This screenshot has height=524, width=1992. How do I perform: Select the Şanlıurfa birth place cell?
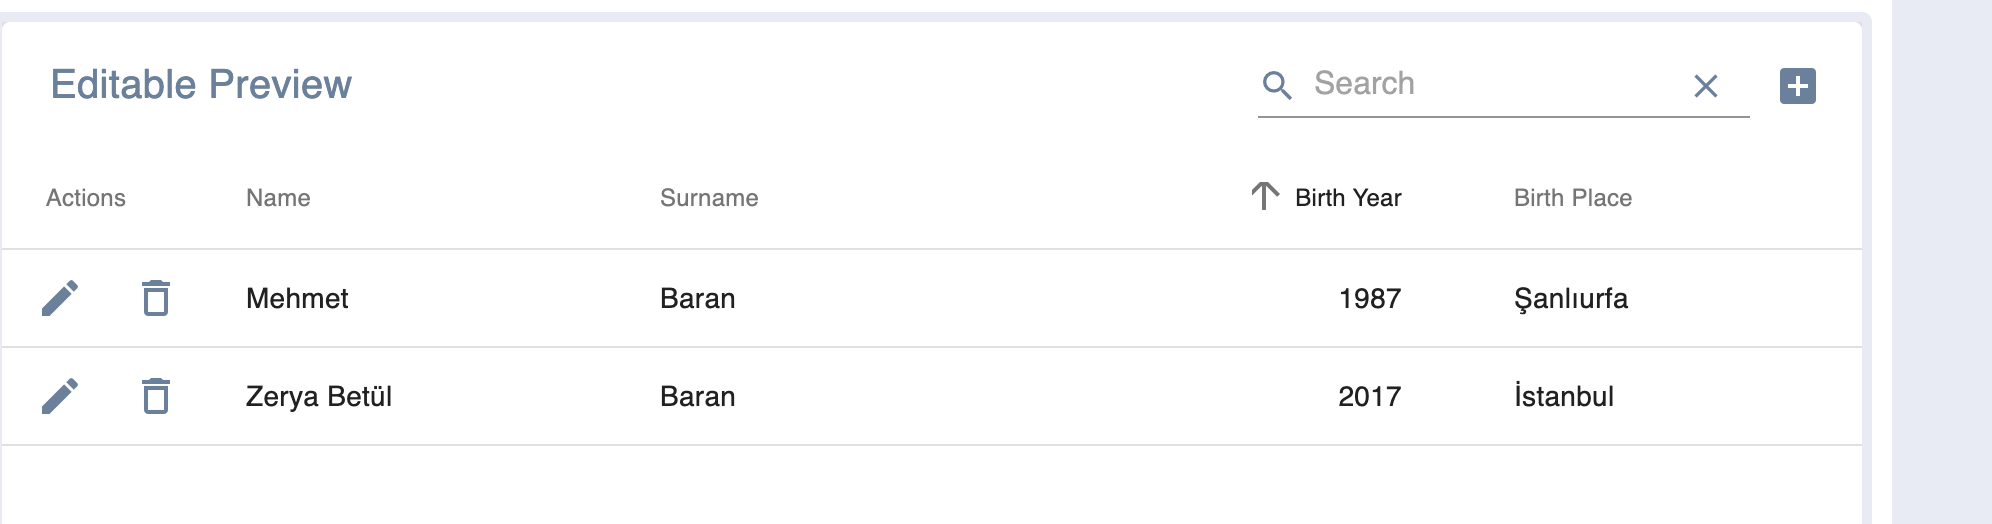pos(1570,298)
